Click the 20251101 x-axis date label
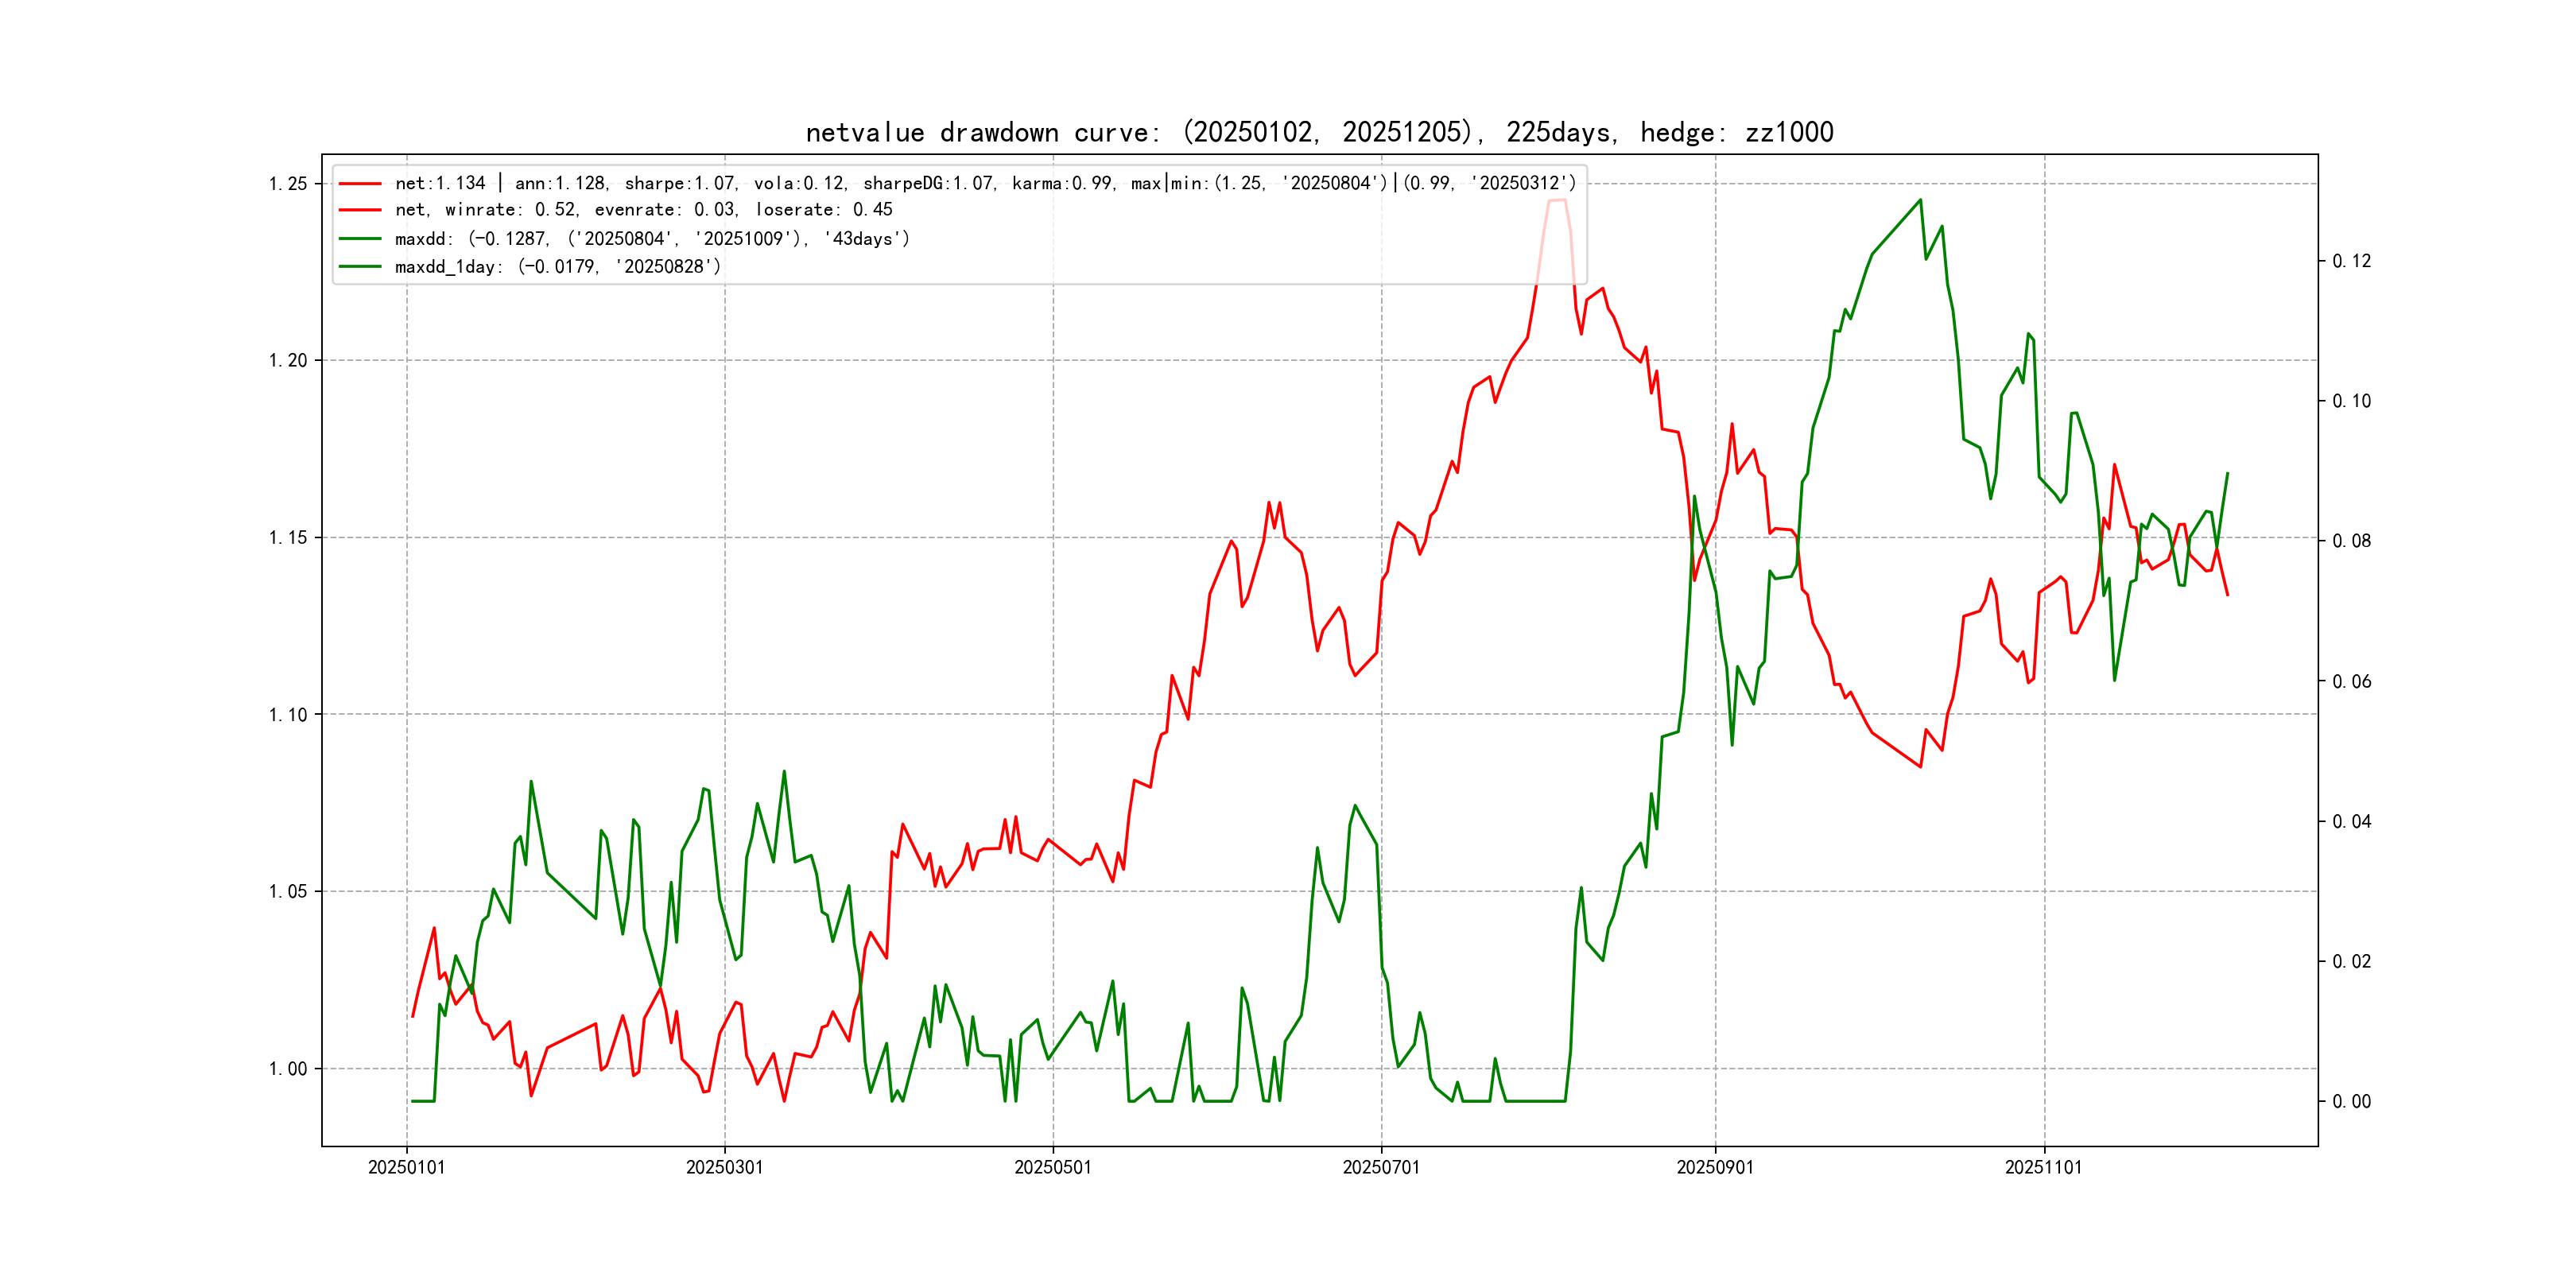Screen dimensions: 2576x1288 (x=2043, y=1168)
